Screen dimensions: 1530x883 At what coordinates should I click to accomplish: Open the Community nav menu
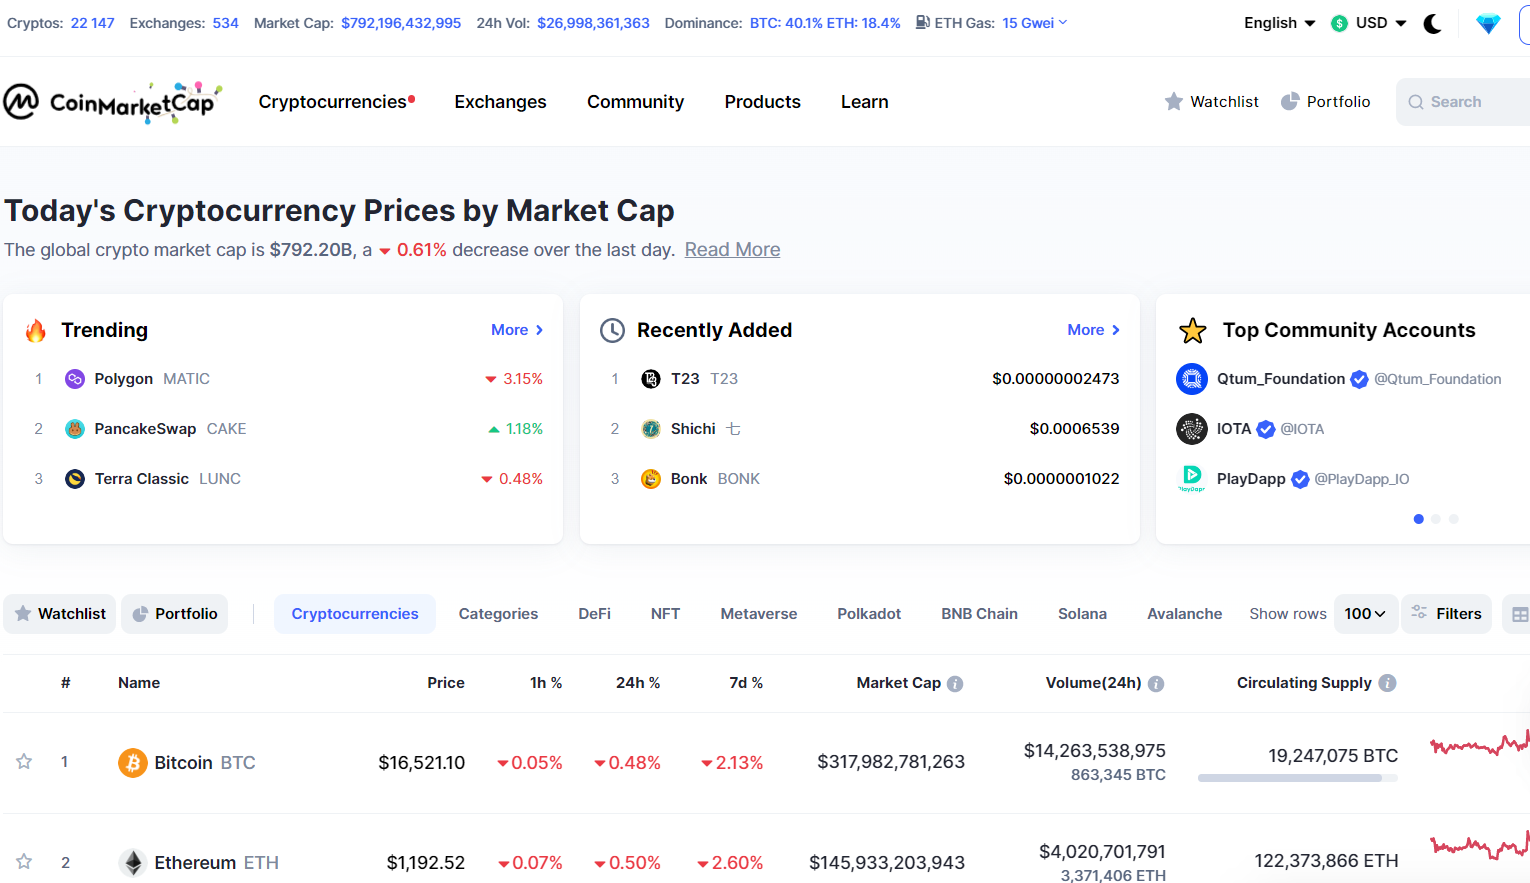click(635, 102)
